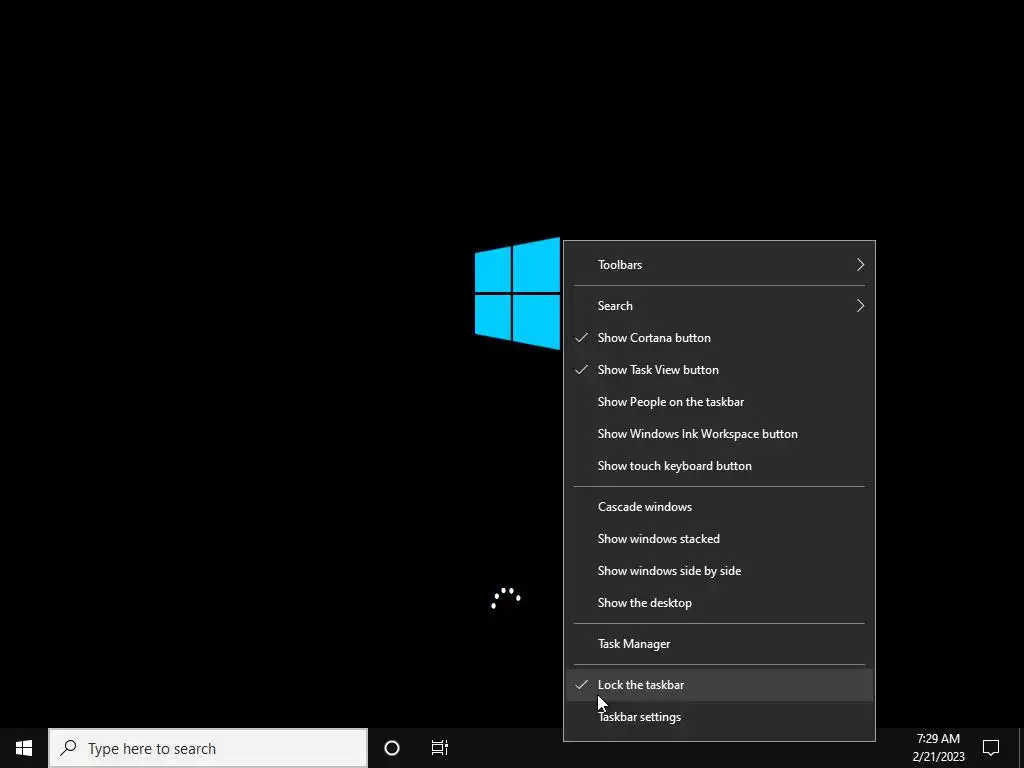Open the Action Center notifications icon

pos(991,748)
